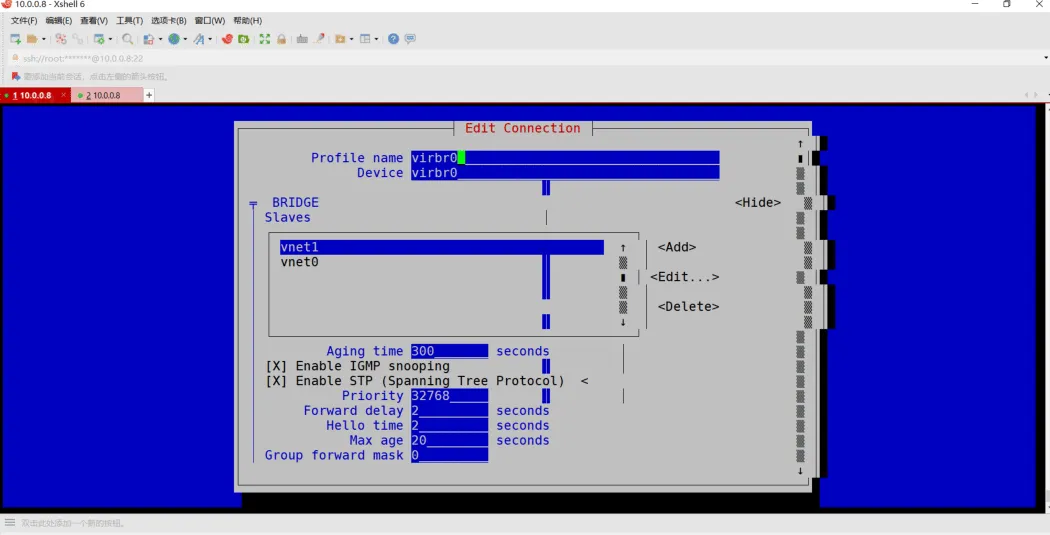The image size is (1050, 535).
Task: Toggle the Enable IGMP snooping checkbox
Action: (x=276, y=366)
